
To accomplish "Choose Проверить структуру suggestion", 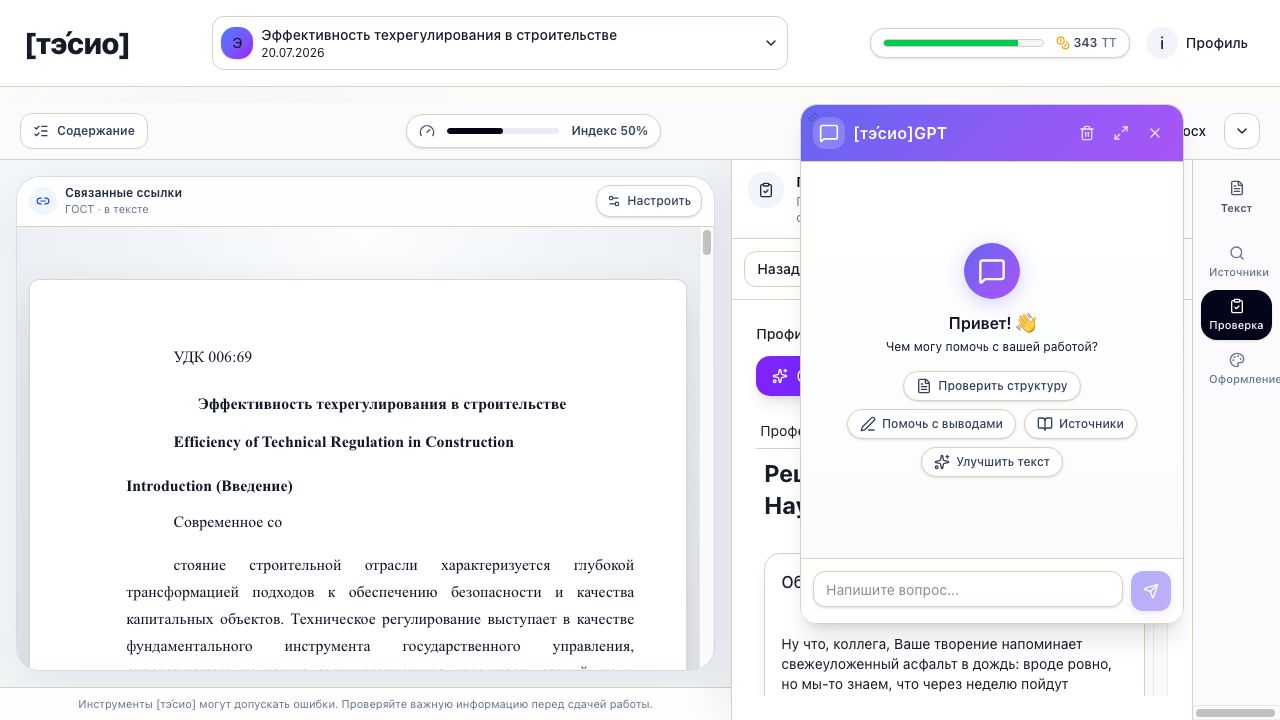I will click(x=992, y=386).
